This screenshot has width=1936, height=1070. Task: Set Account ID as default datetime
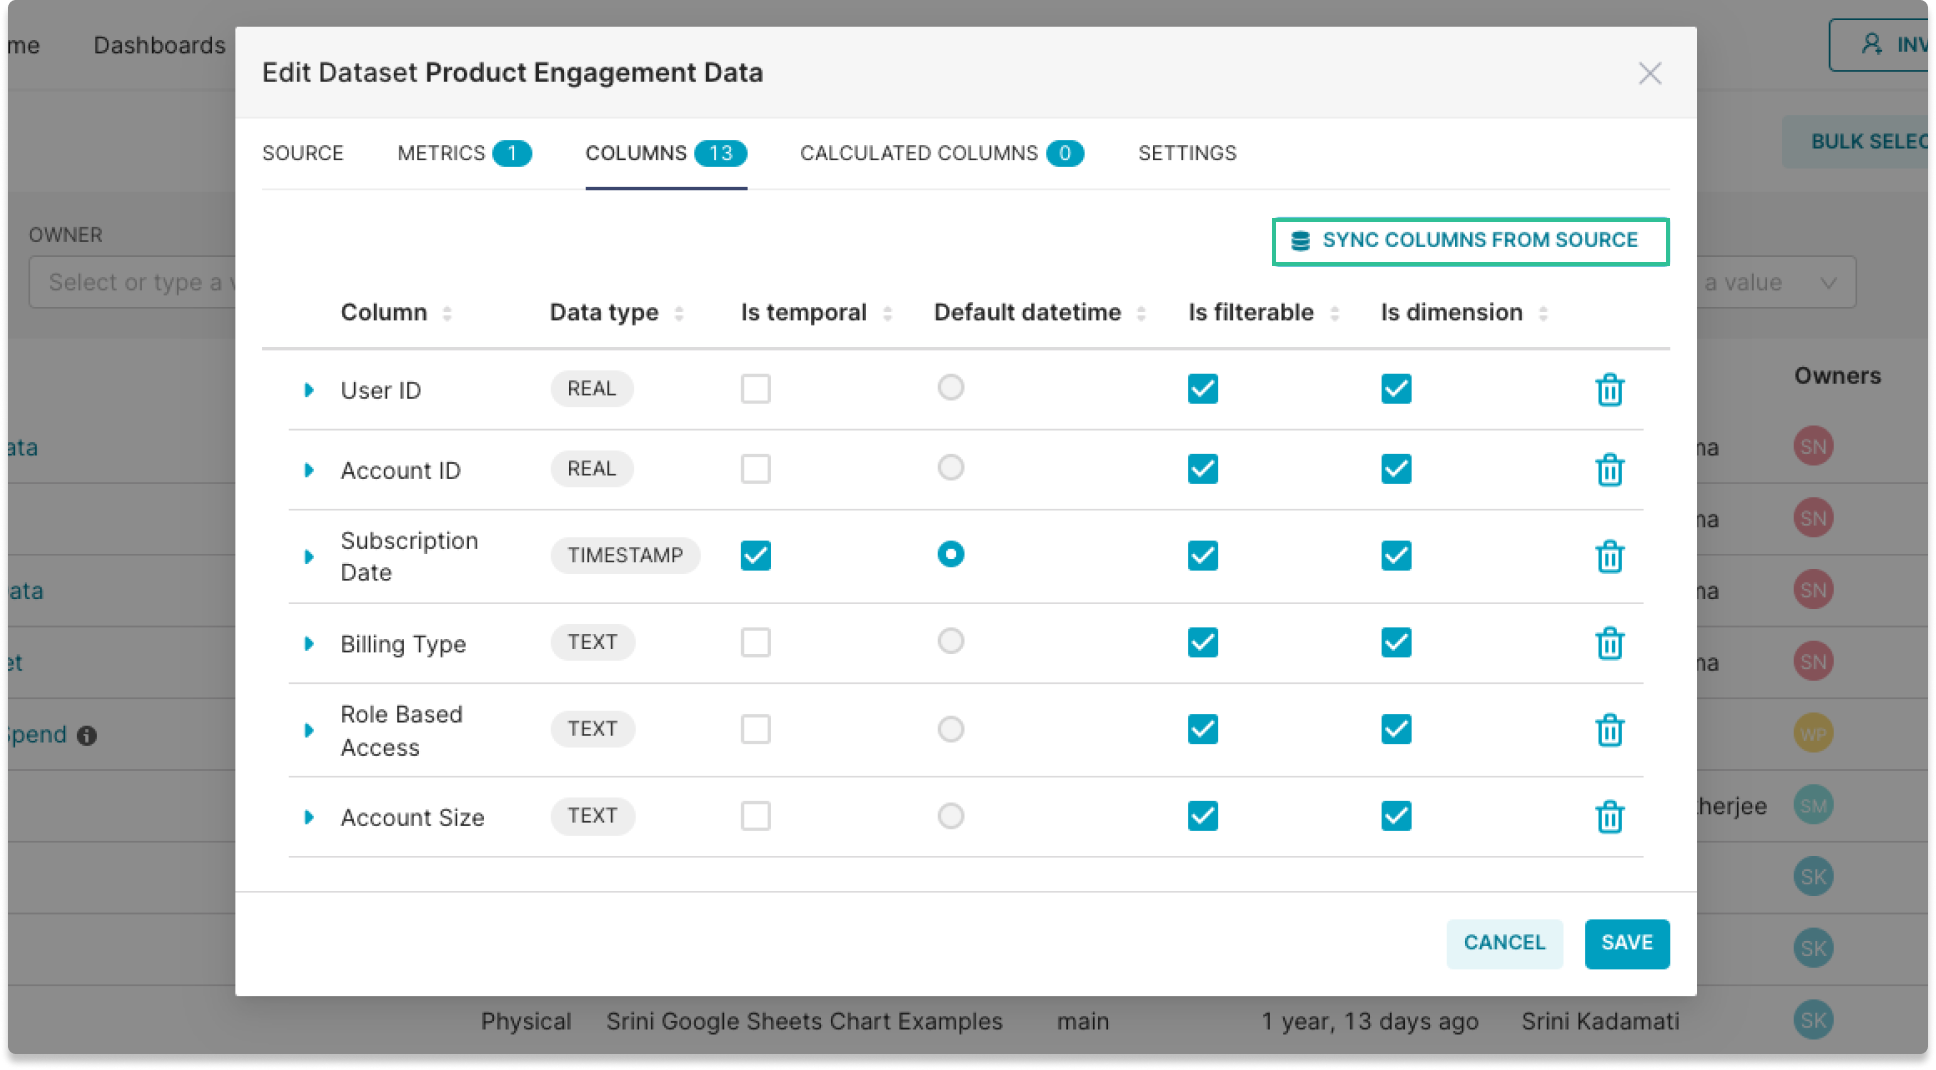[x=950, y=468]
